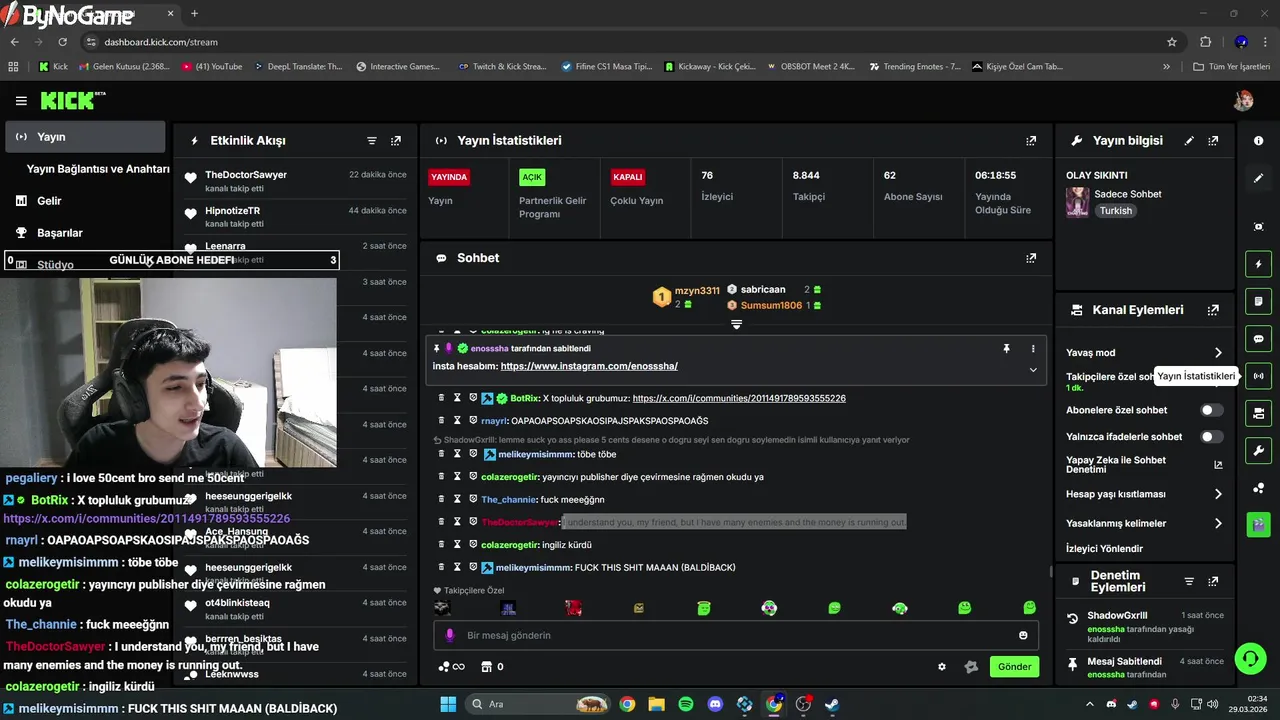The height and width of the screenshot is (720, 1280).
Task: Click the shop icon below the message box
Action: coord(487,667)
